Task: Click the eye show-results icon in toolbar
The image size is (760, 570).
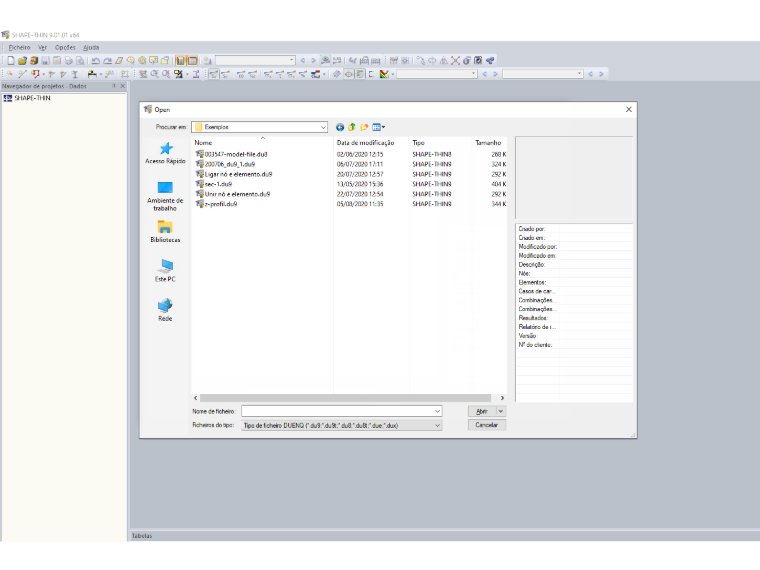Action: coord(325,61)
